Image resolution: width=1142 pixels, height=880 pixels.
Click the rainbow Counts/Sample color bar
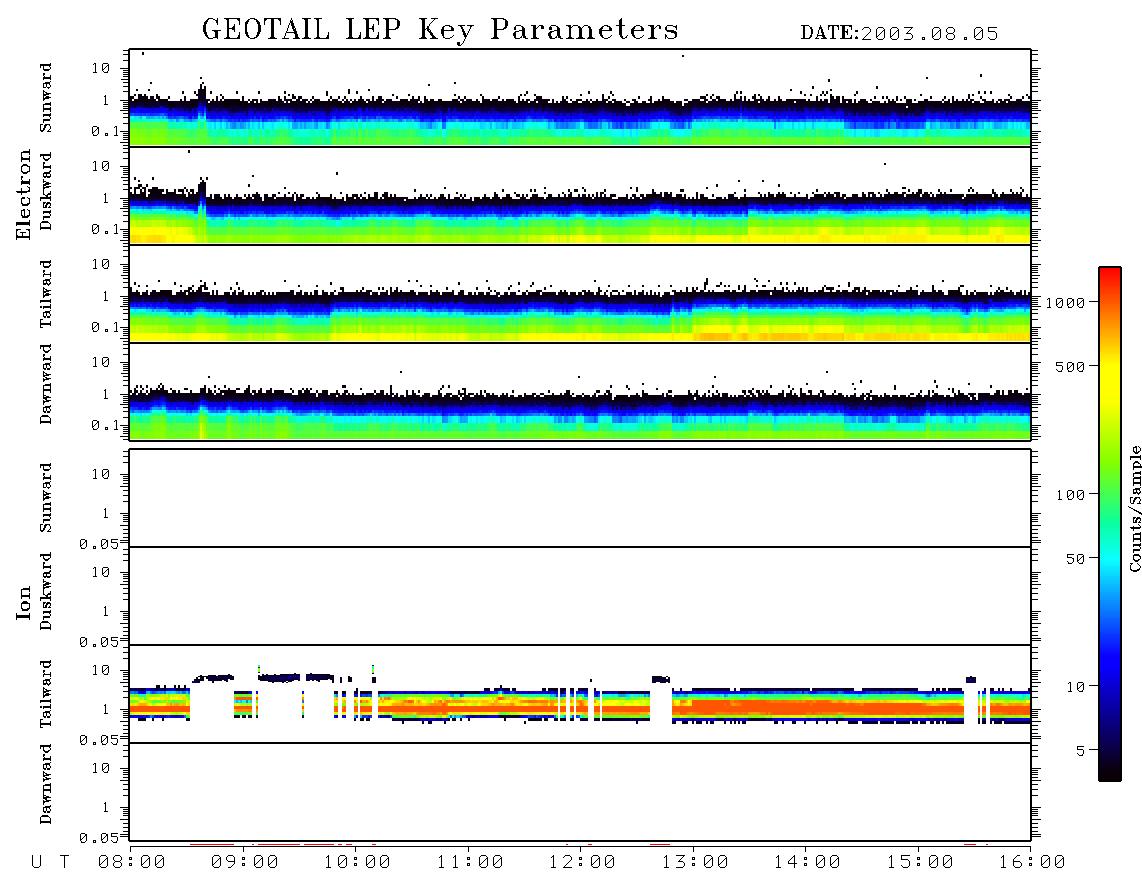pos(1110,525)
